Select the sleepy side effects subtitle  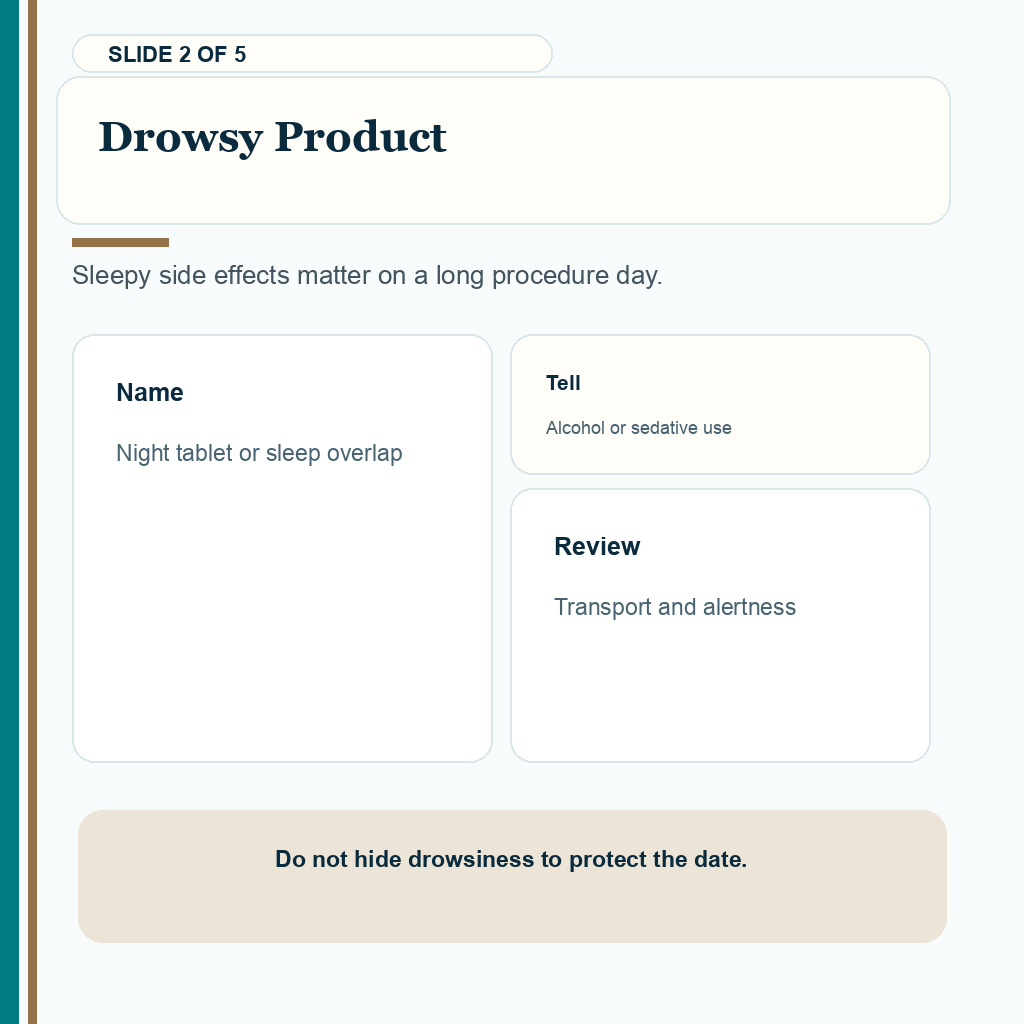point(367,276)
